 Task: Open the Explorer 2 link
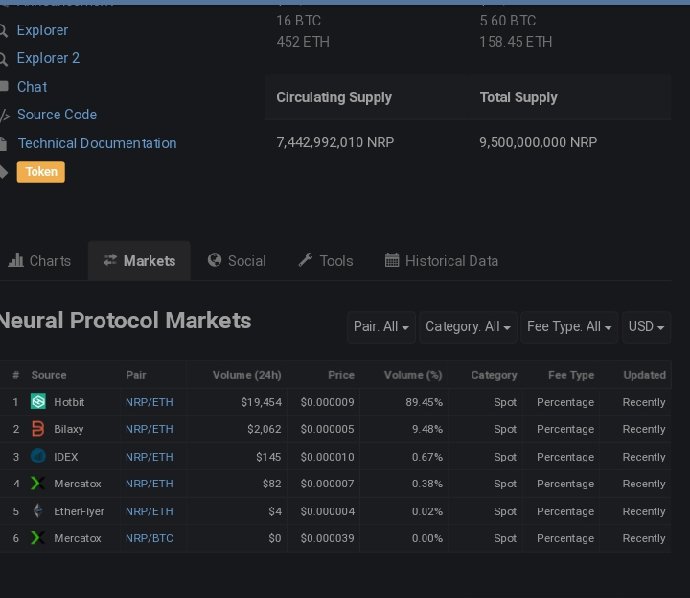pyautogui.click(x=48, y=58)
